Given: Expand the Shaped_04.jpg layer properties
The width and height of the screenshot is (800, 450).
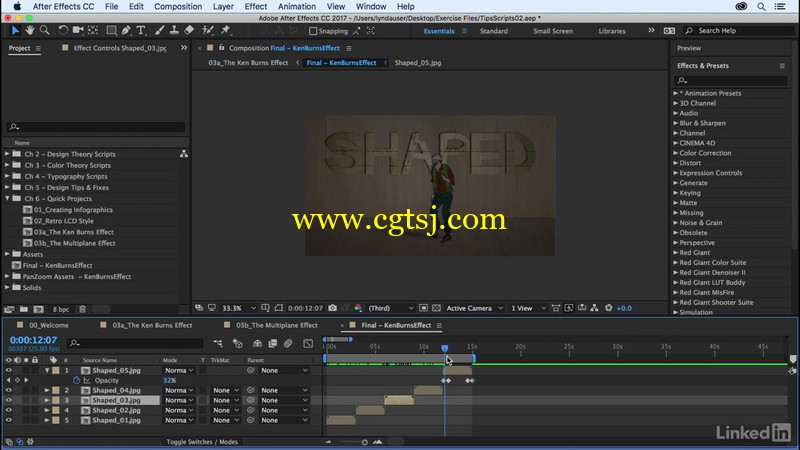Looking at the screenshot, I should [x=46, y=390].
